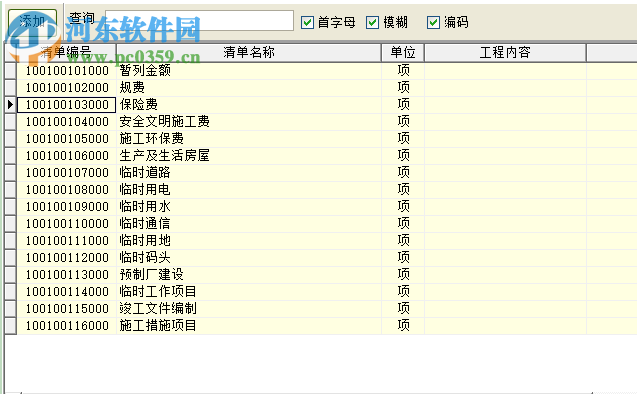Select cell 100100115000

67,310
